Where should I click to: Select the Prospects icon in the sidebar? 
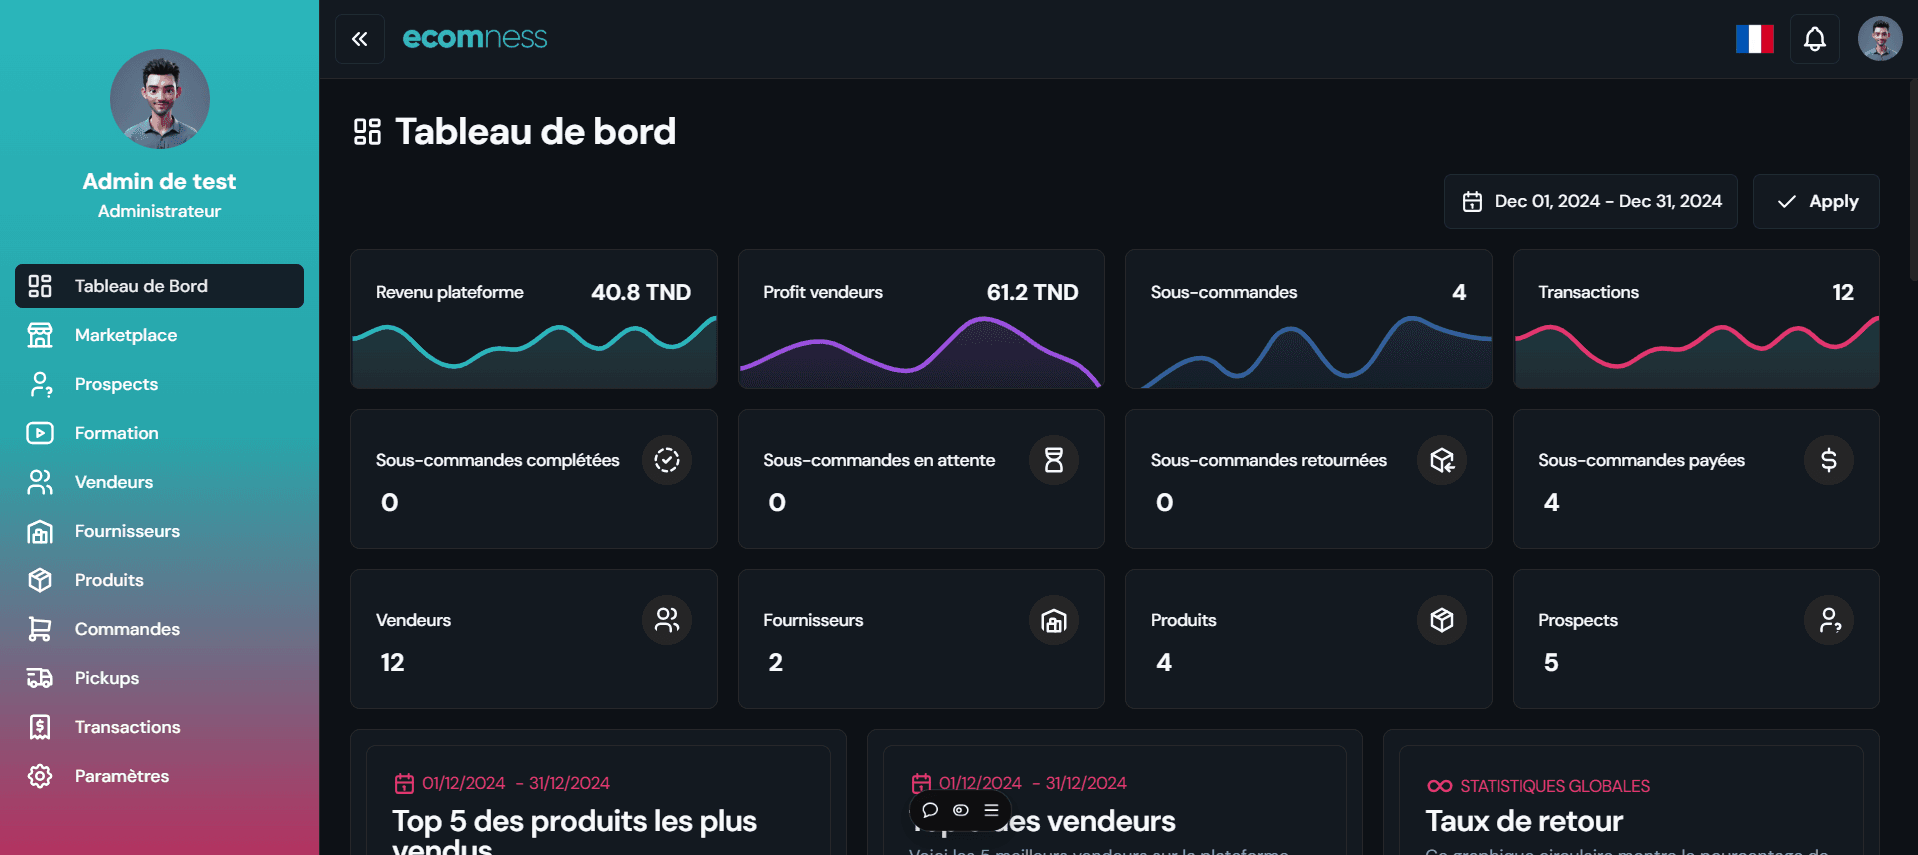40,384
